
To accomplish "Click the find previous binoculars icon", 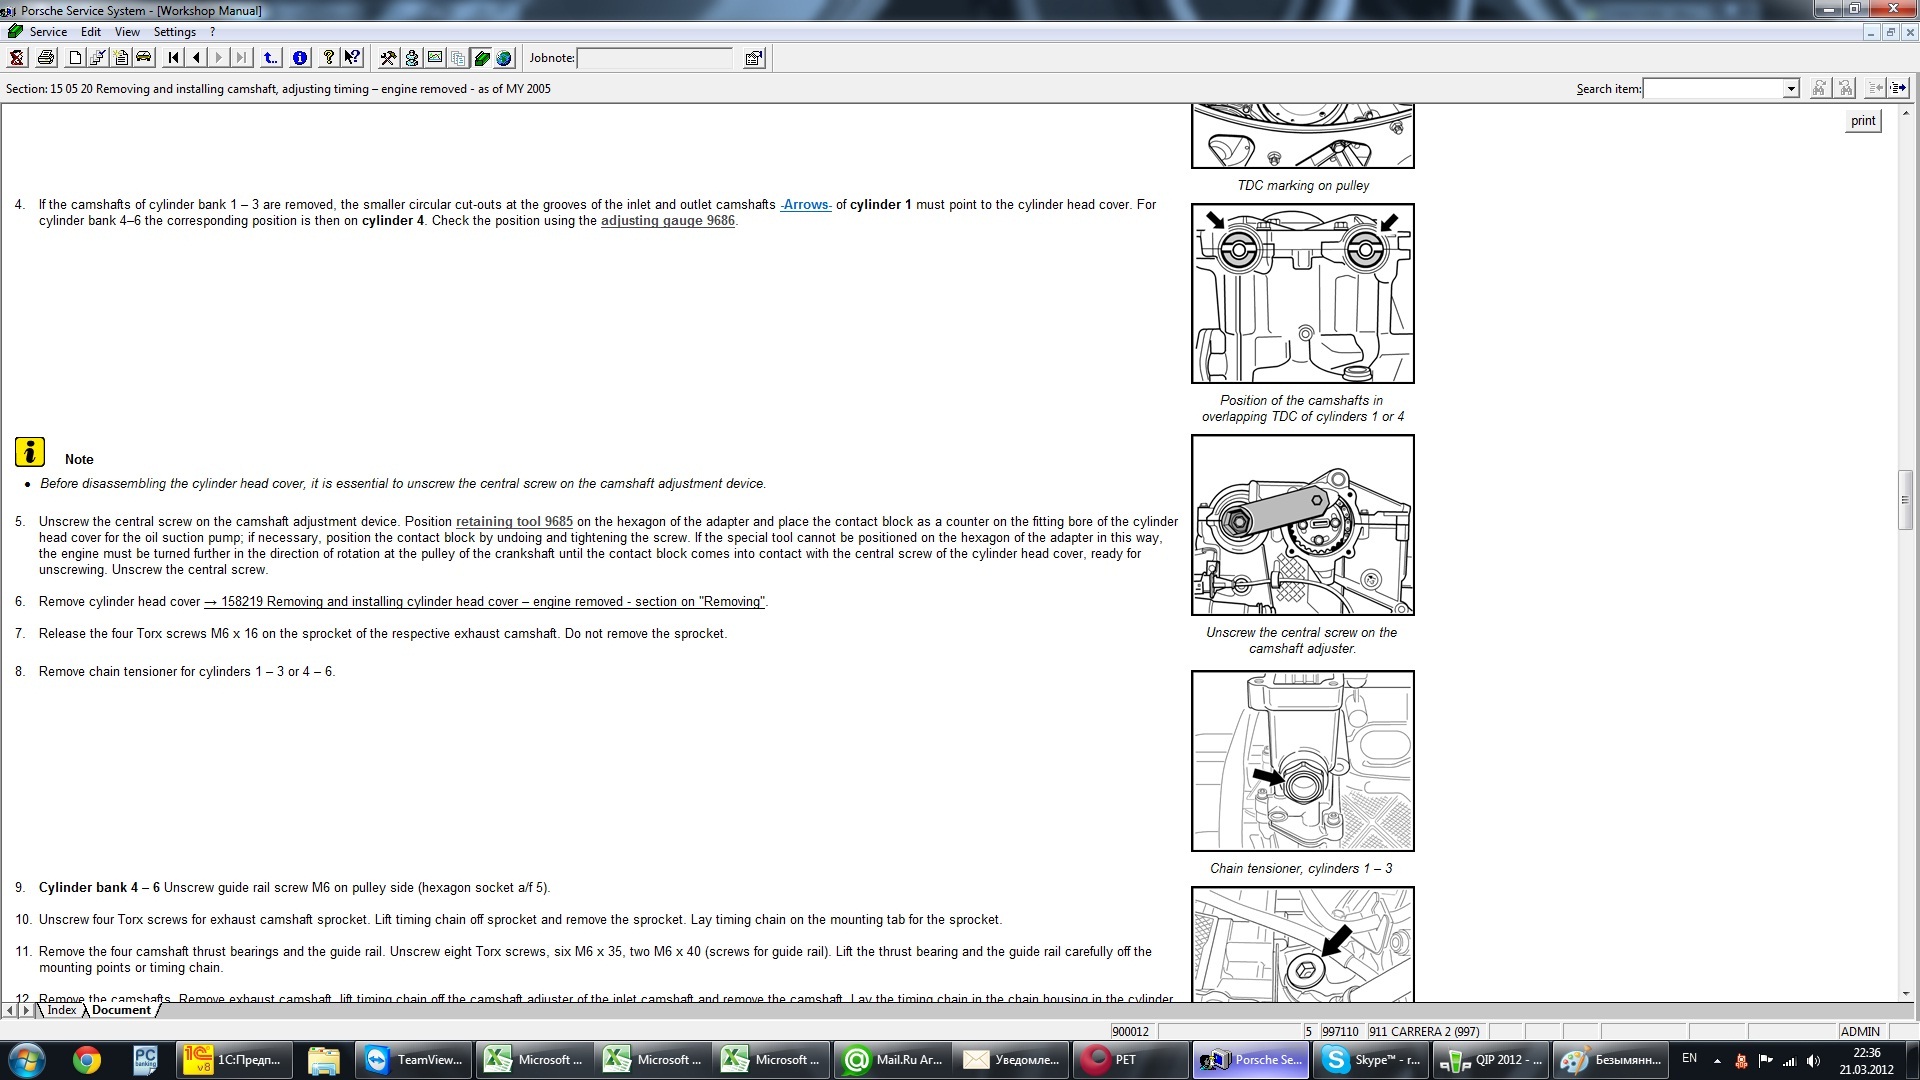I will (1845, 89).
